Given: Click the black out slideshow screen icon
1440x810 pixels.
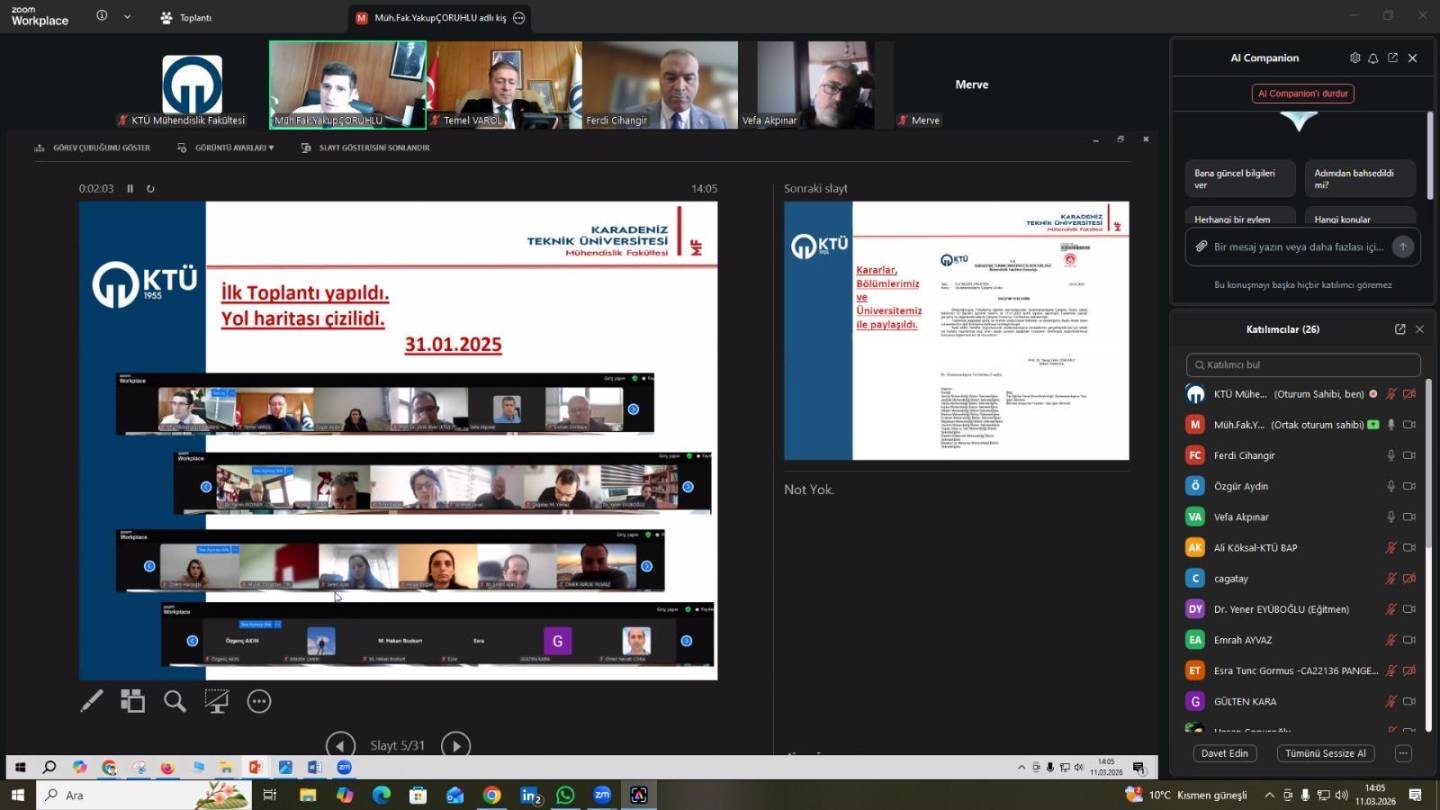Looking at the screenshot, I should pos(216,702).
